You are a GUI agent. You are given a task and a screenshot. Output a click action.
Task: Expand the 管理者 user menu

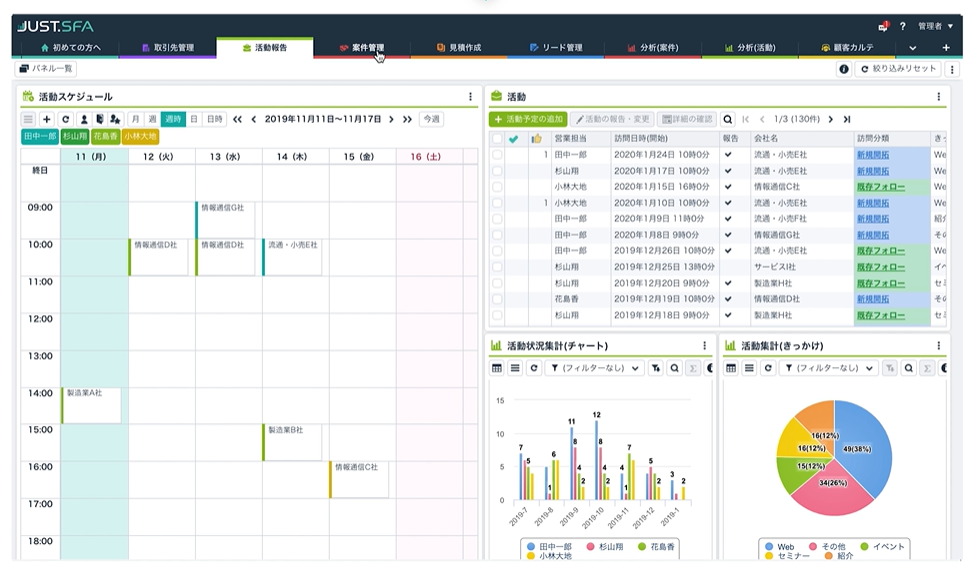tap(936, 26)
